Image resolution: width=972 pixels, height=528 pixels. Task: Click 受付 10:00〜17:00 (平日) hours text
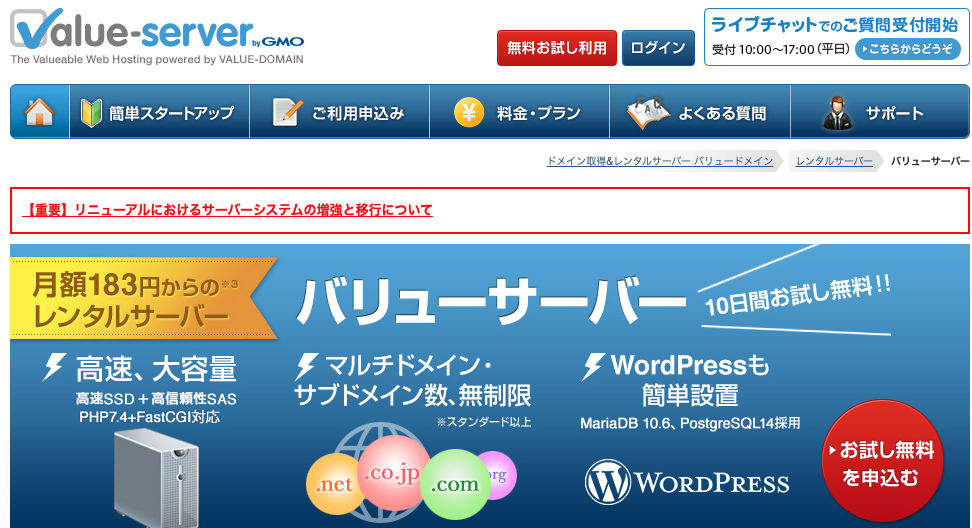780,49
